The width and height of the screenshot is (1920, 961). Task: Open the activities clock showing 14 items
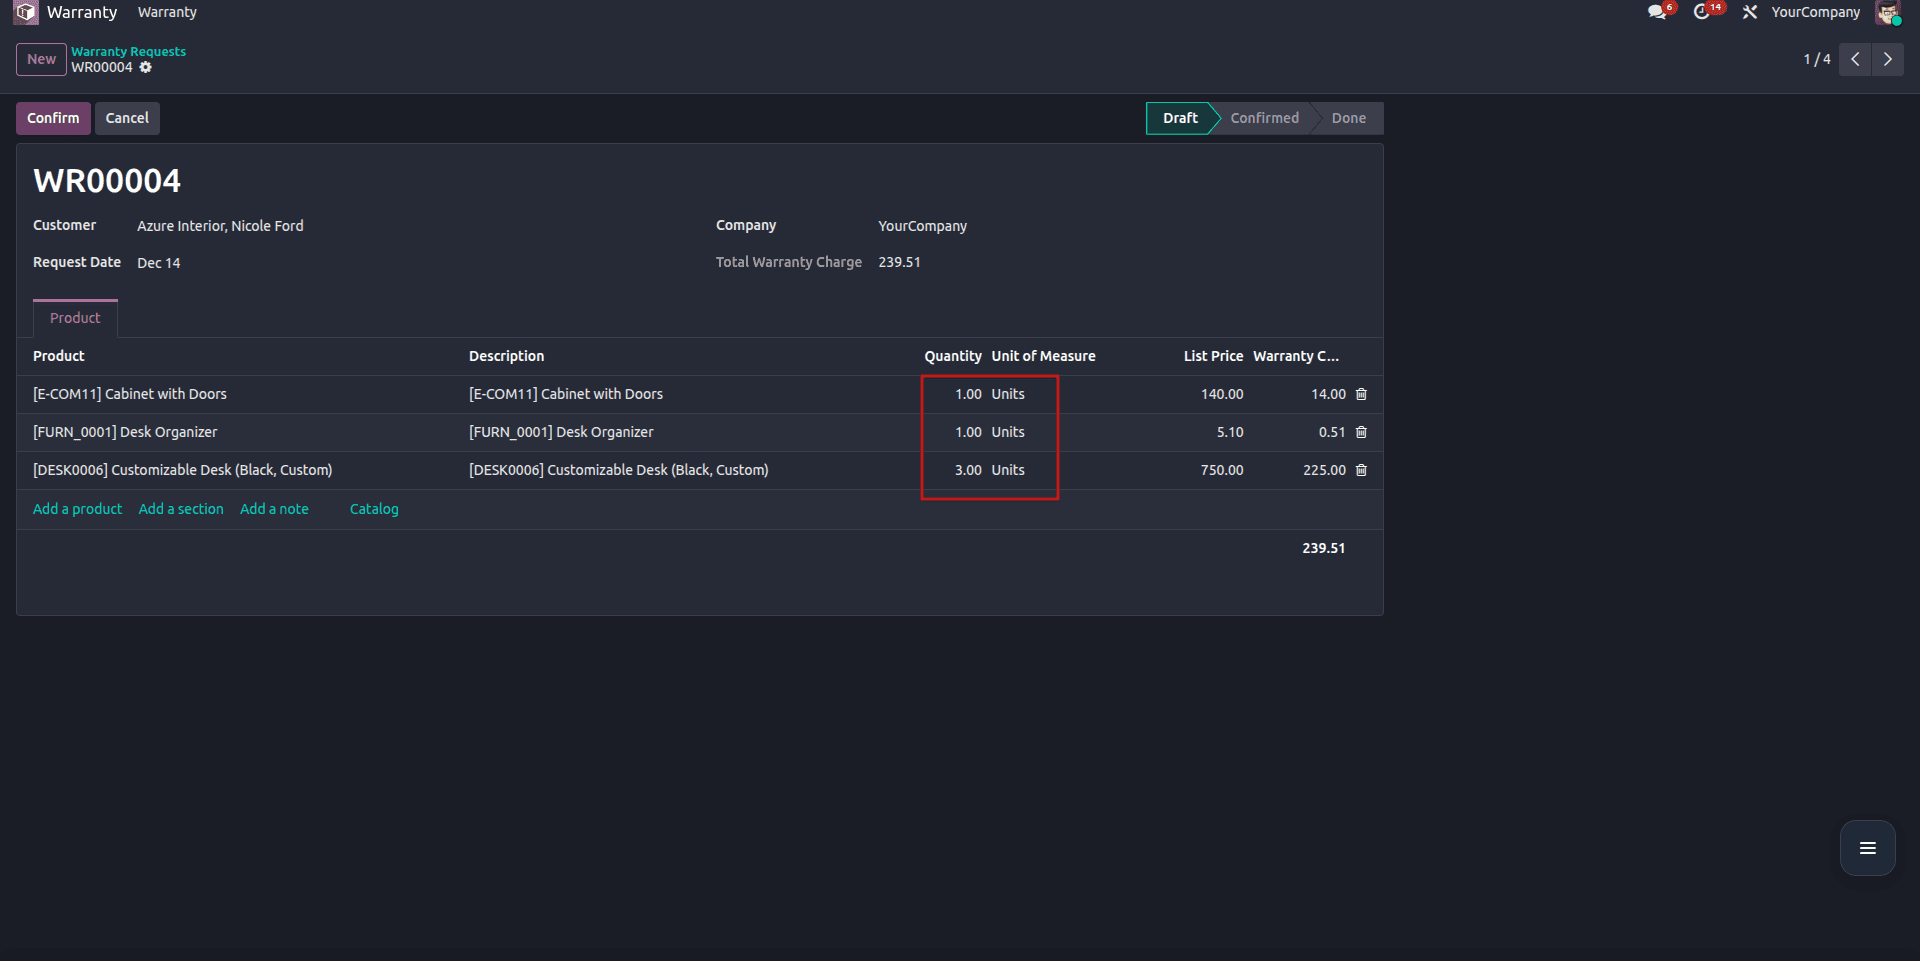click(1706, 12)
